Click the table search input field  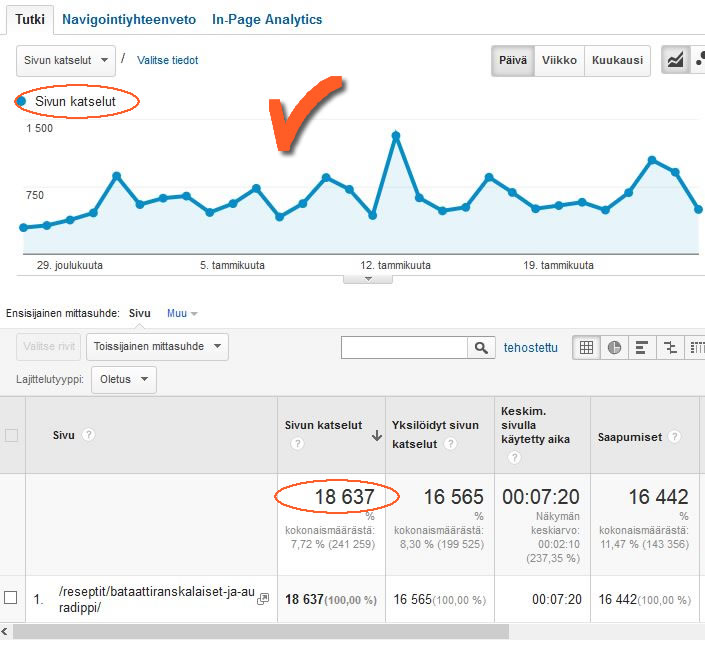tap(404, 347)
